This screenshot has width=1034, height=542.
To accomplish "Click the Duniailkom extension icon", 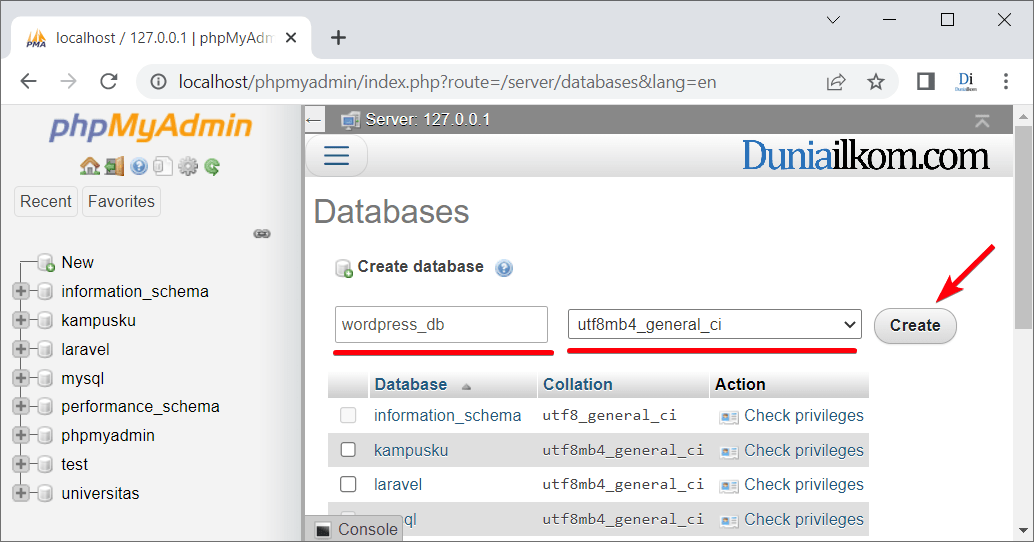I will click(x=966, y=82).
